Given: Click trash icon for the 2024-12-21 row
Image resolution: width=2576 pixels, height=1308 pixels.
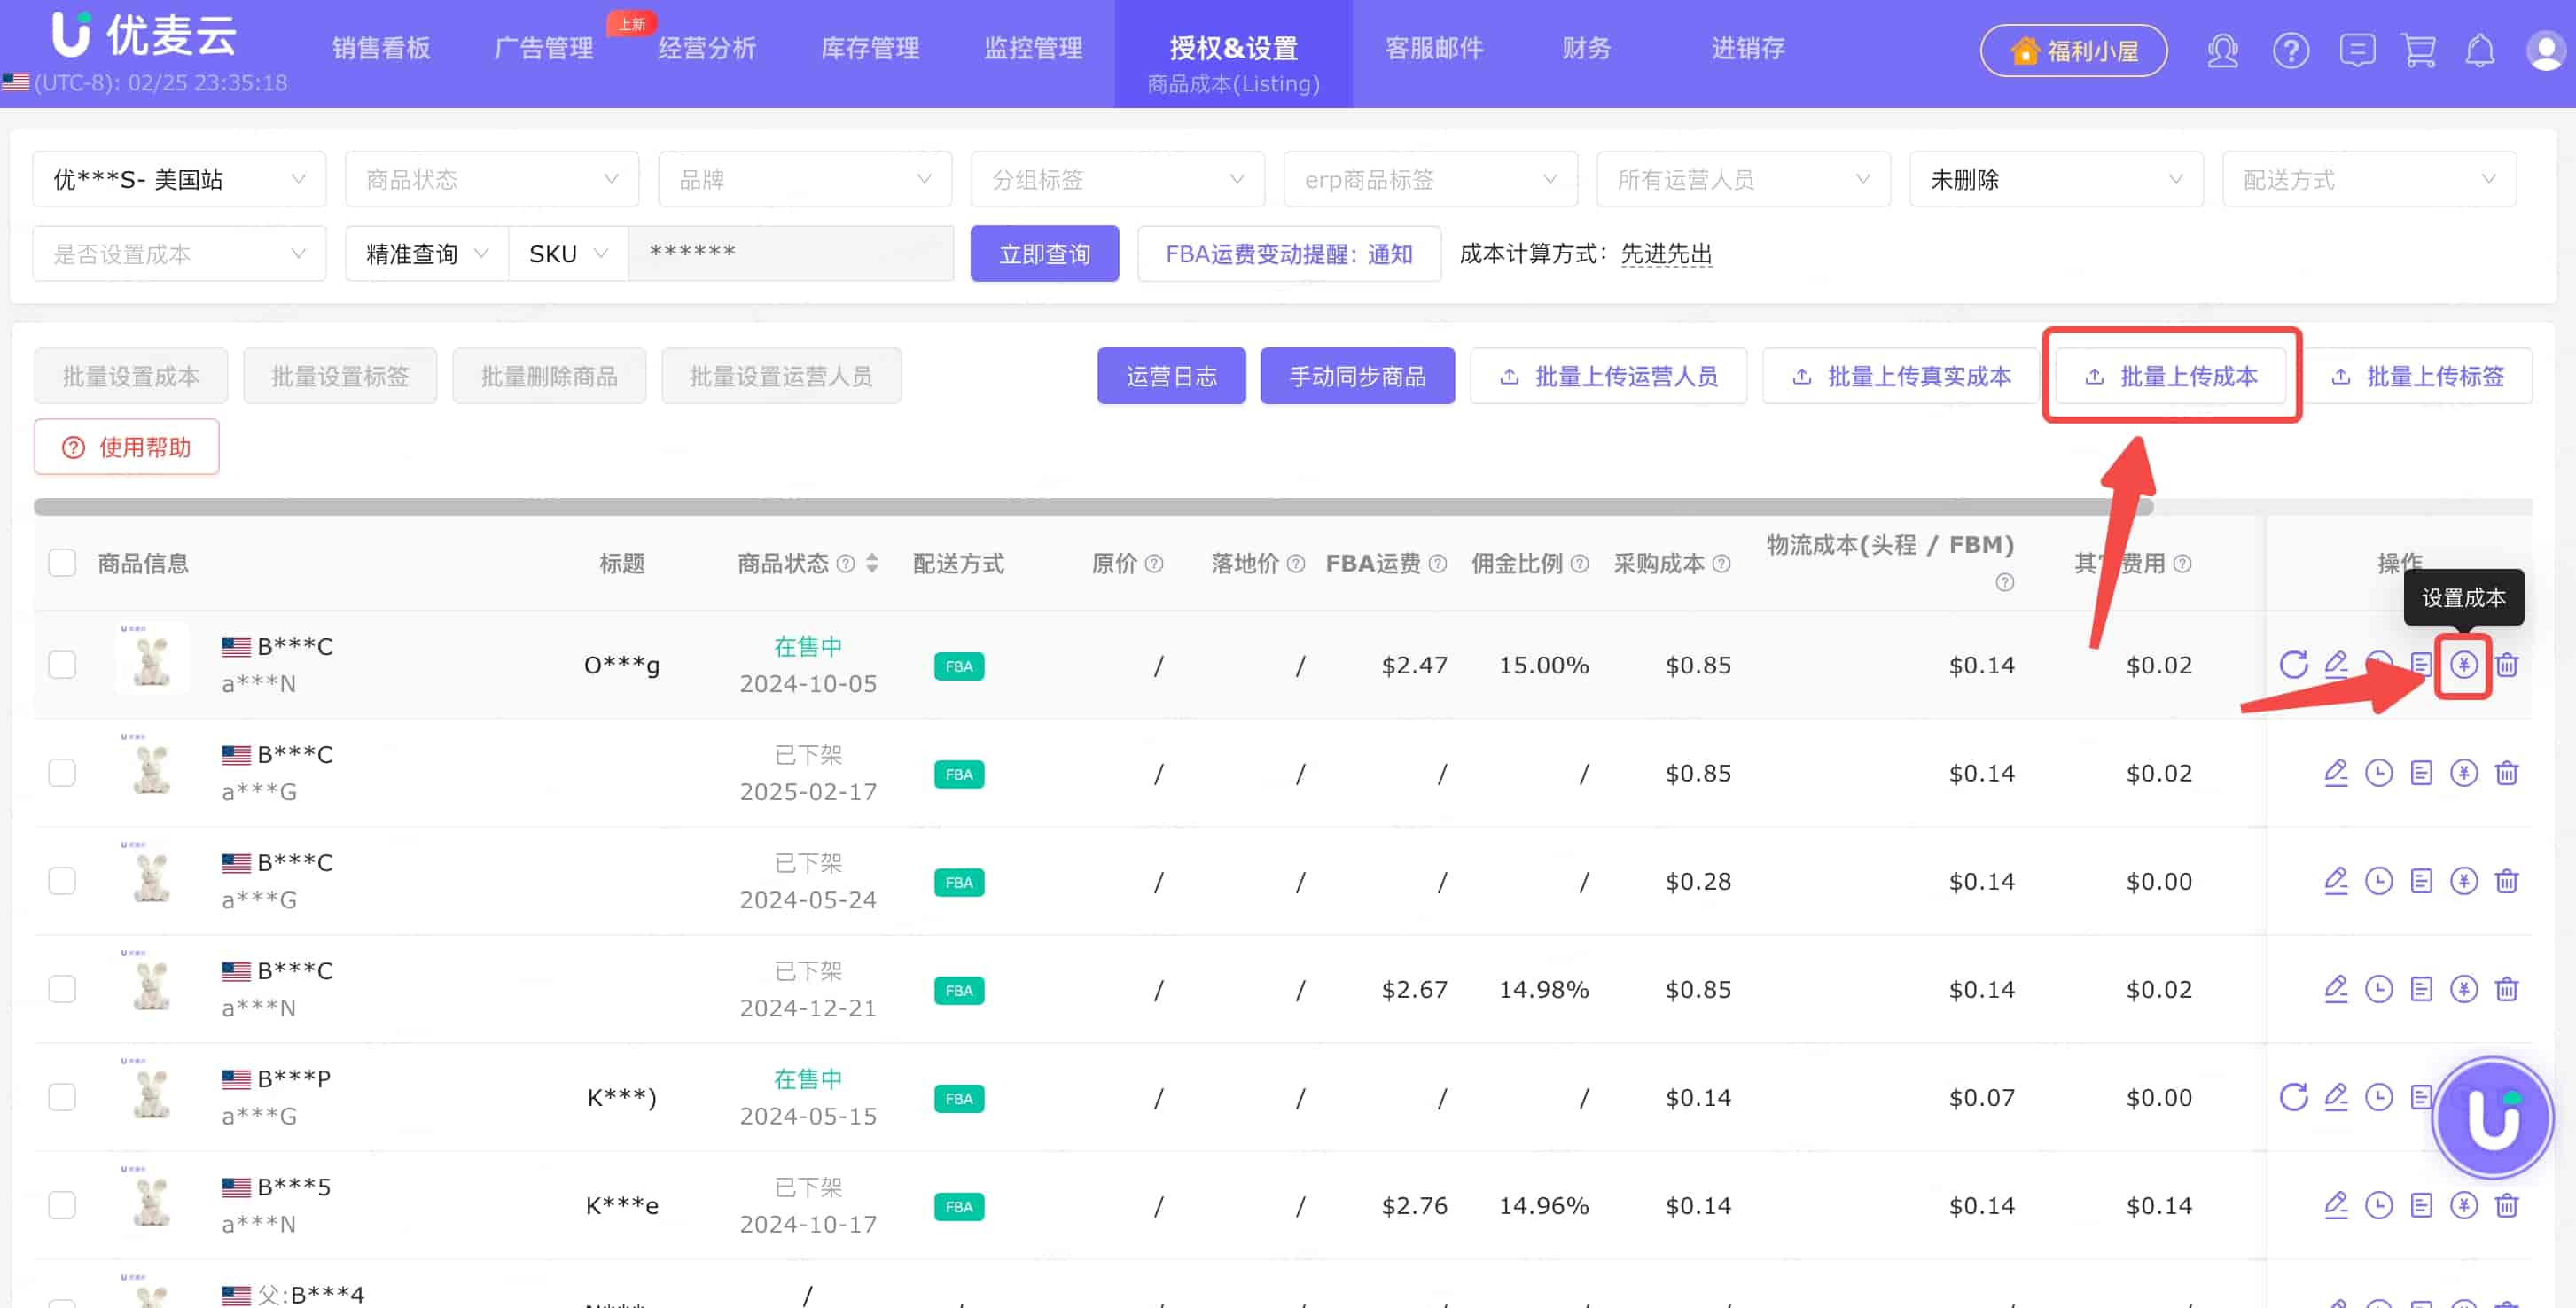Looking at the screenshot, I should pyautogui.click(x=2506, y=988).
